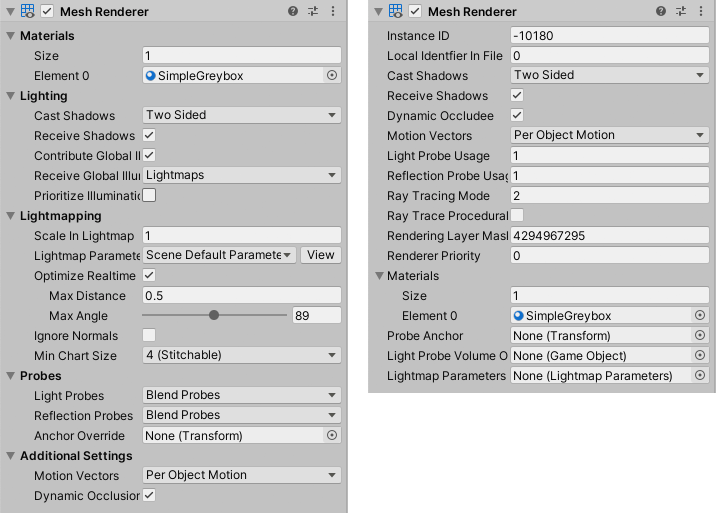Enable Prioritize Illumination checkbox
This screenshot has width=716, height=513.
point(149,195)
